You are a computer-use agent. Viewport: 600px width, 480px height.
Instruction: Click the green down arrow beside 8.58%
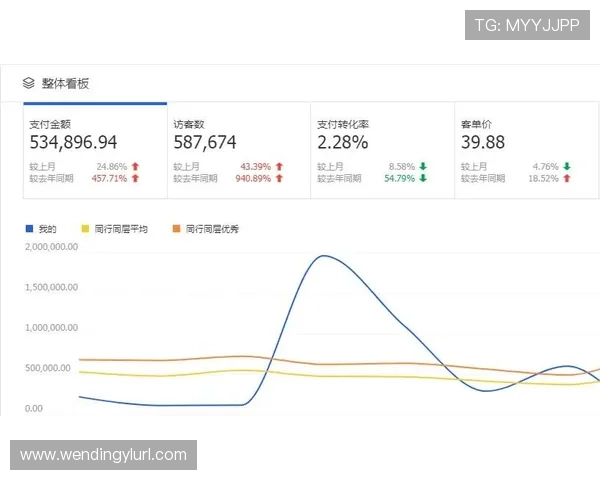423,167
